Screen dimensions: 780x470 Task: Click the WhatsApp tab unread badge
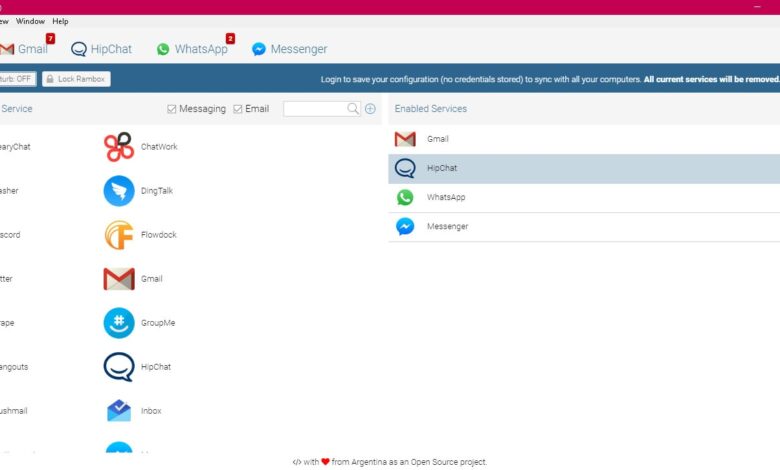click(x=230, y=38)
